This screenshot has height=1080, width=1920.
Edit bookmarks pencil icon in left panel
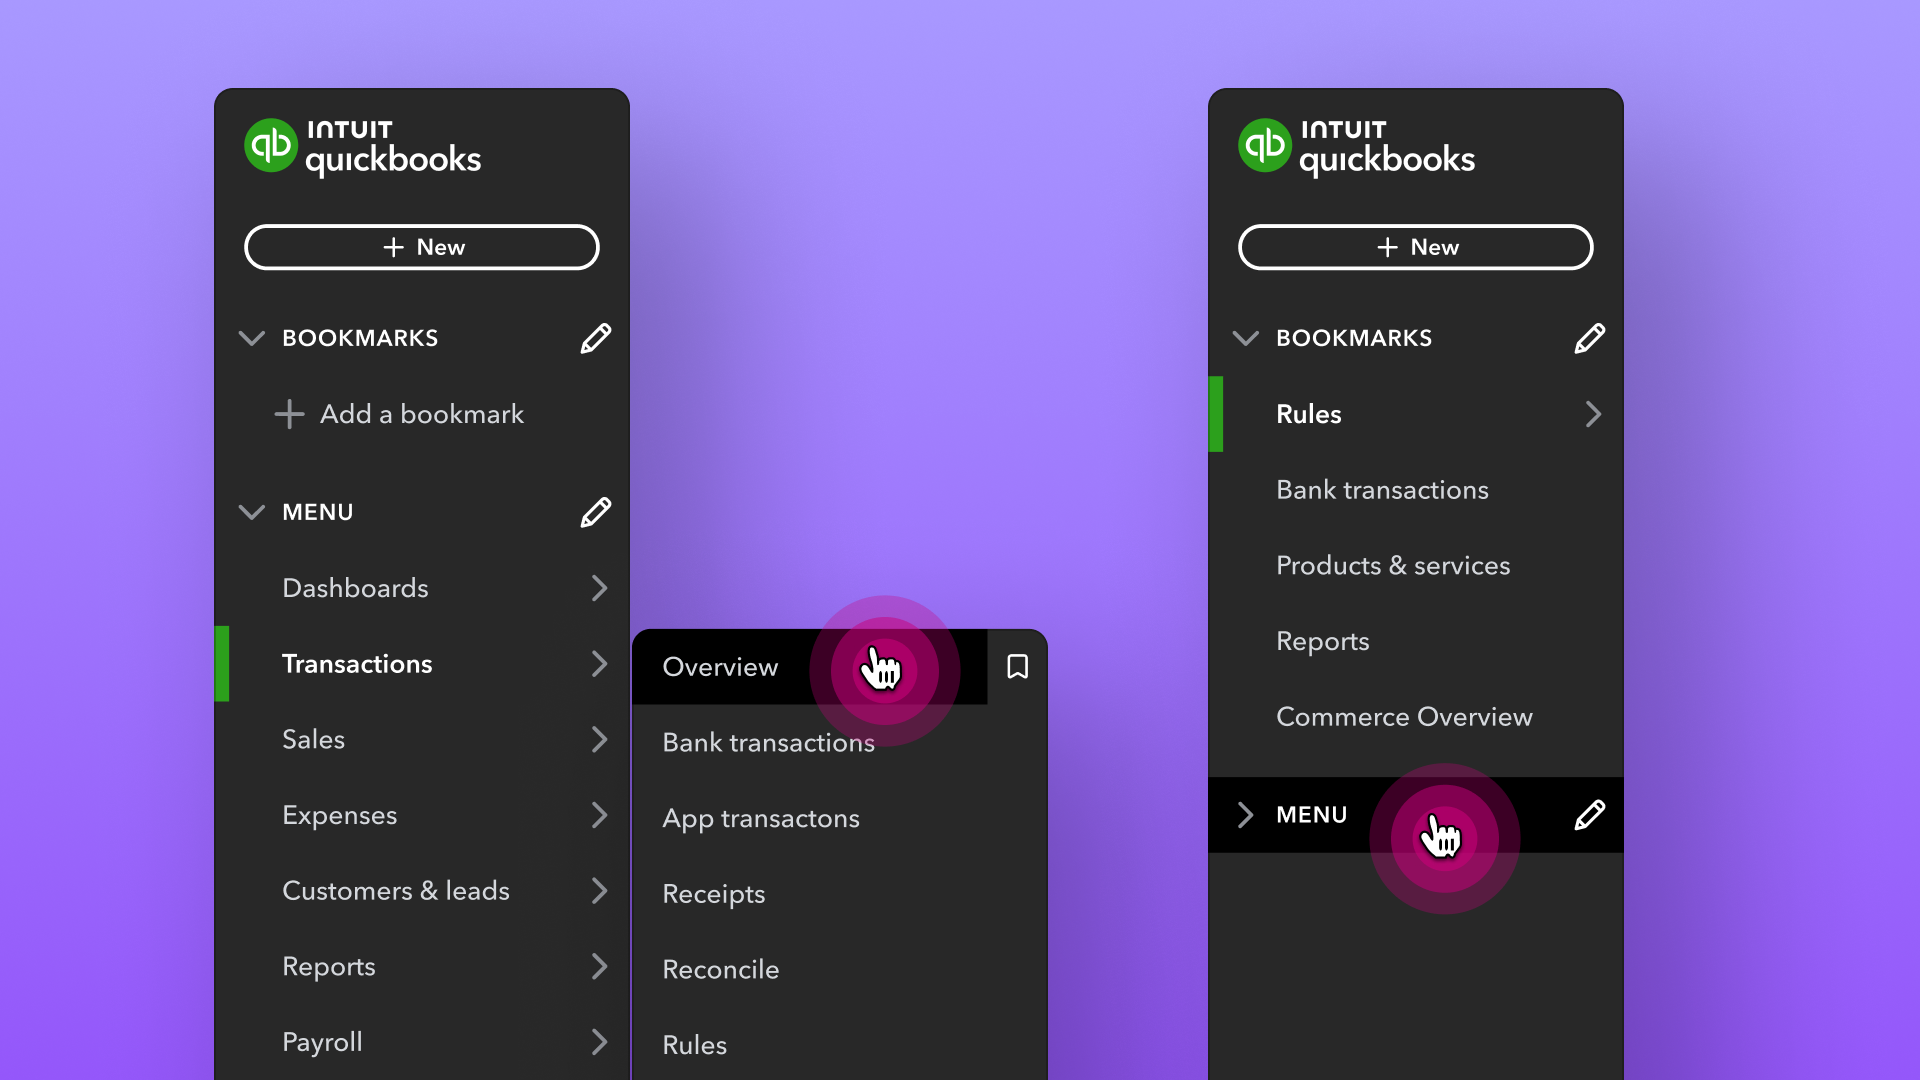click(595, 338)
